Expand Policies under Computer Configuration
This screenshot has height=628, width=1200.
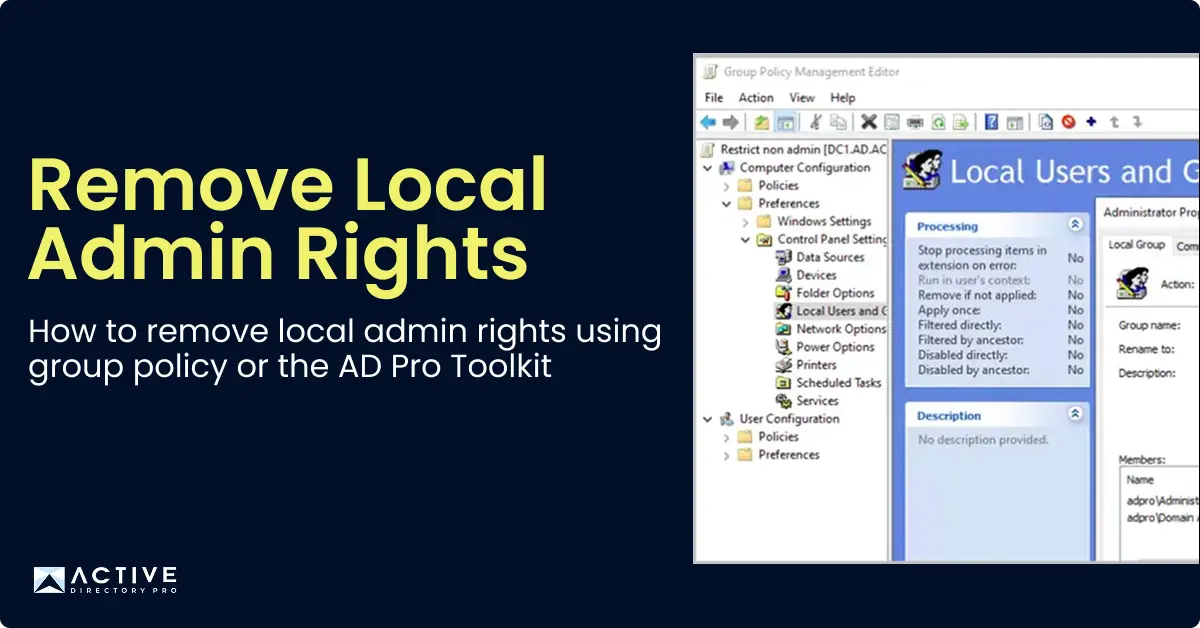click(727, 186)
